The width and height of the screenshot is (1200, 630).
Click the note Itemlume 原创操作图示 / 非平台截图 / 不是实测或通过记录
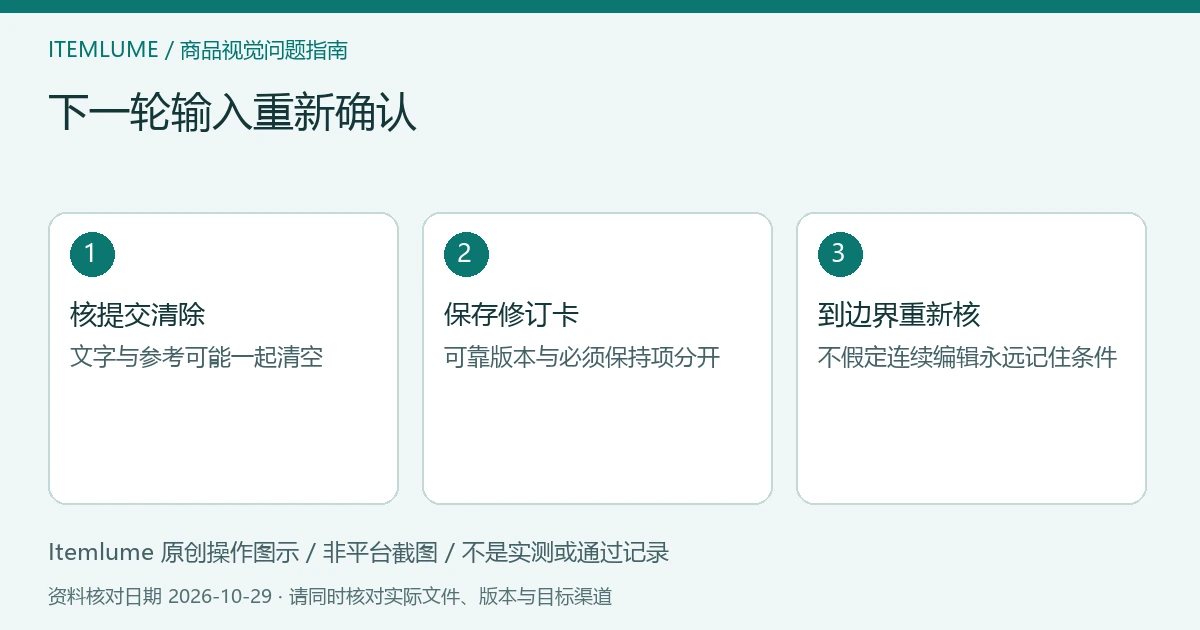pos(358,552)
